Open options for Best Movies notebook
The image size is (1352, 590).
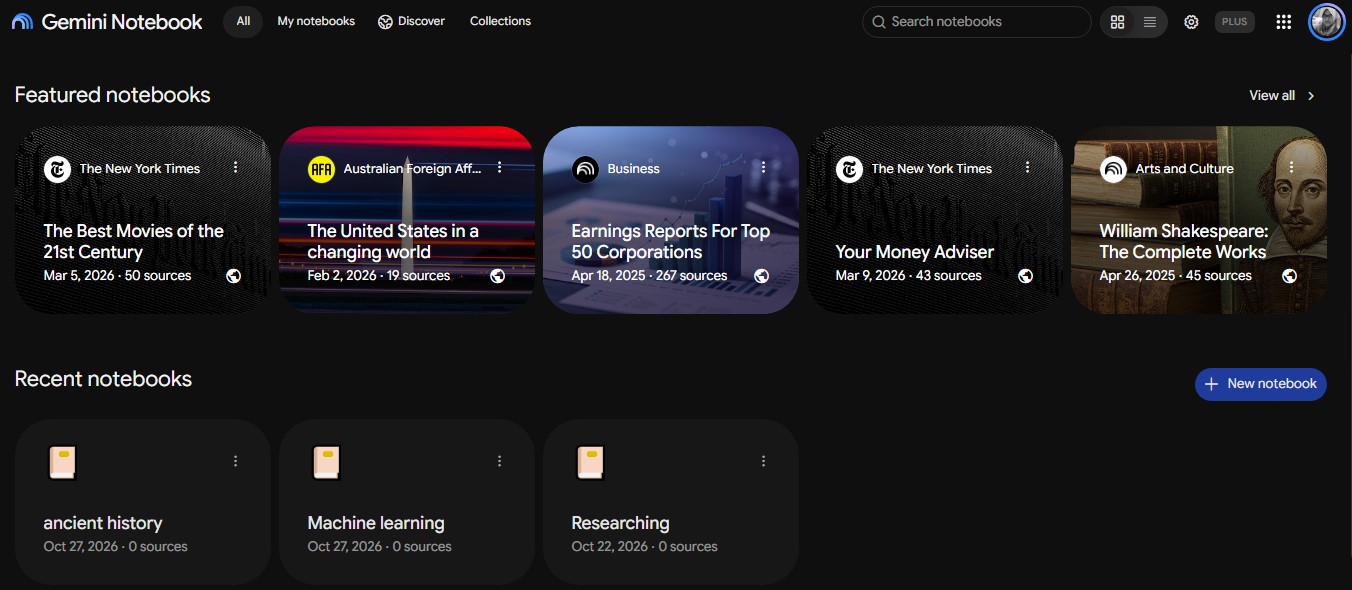(236, 167)
